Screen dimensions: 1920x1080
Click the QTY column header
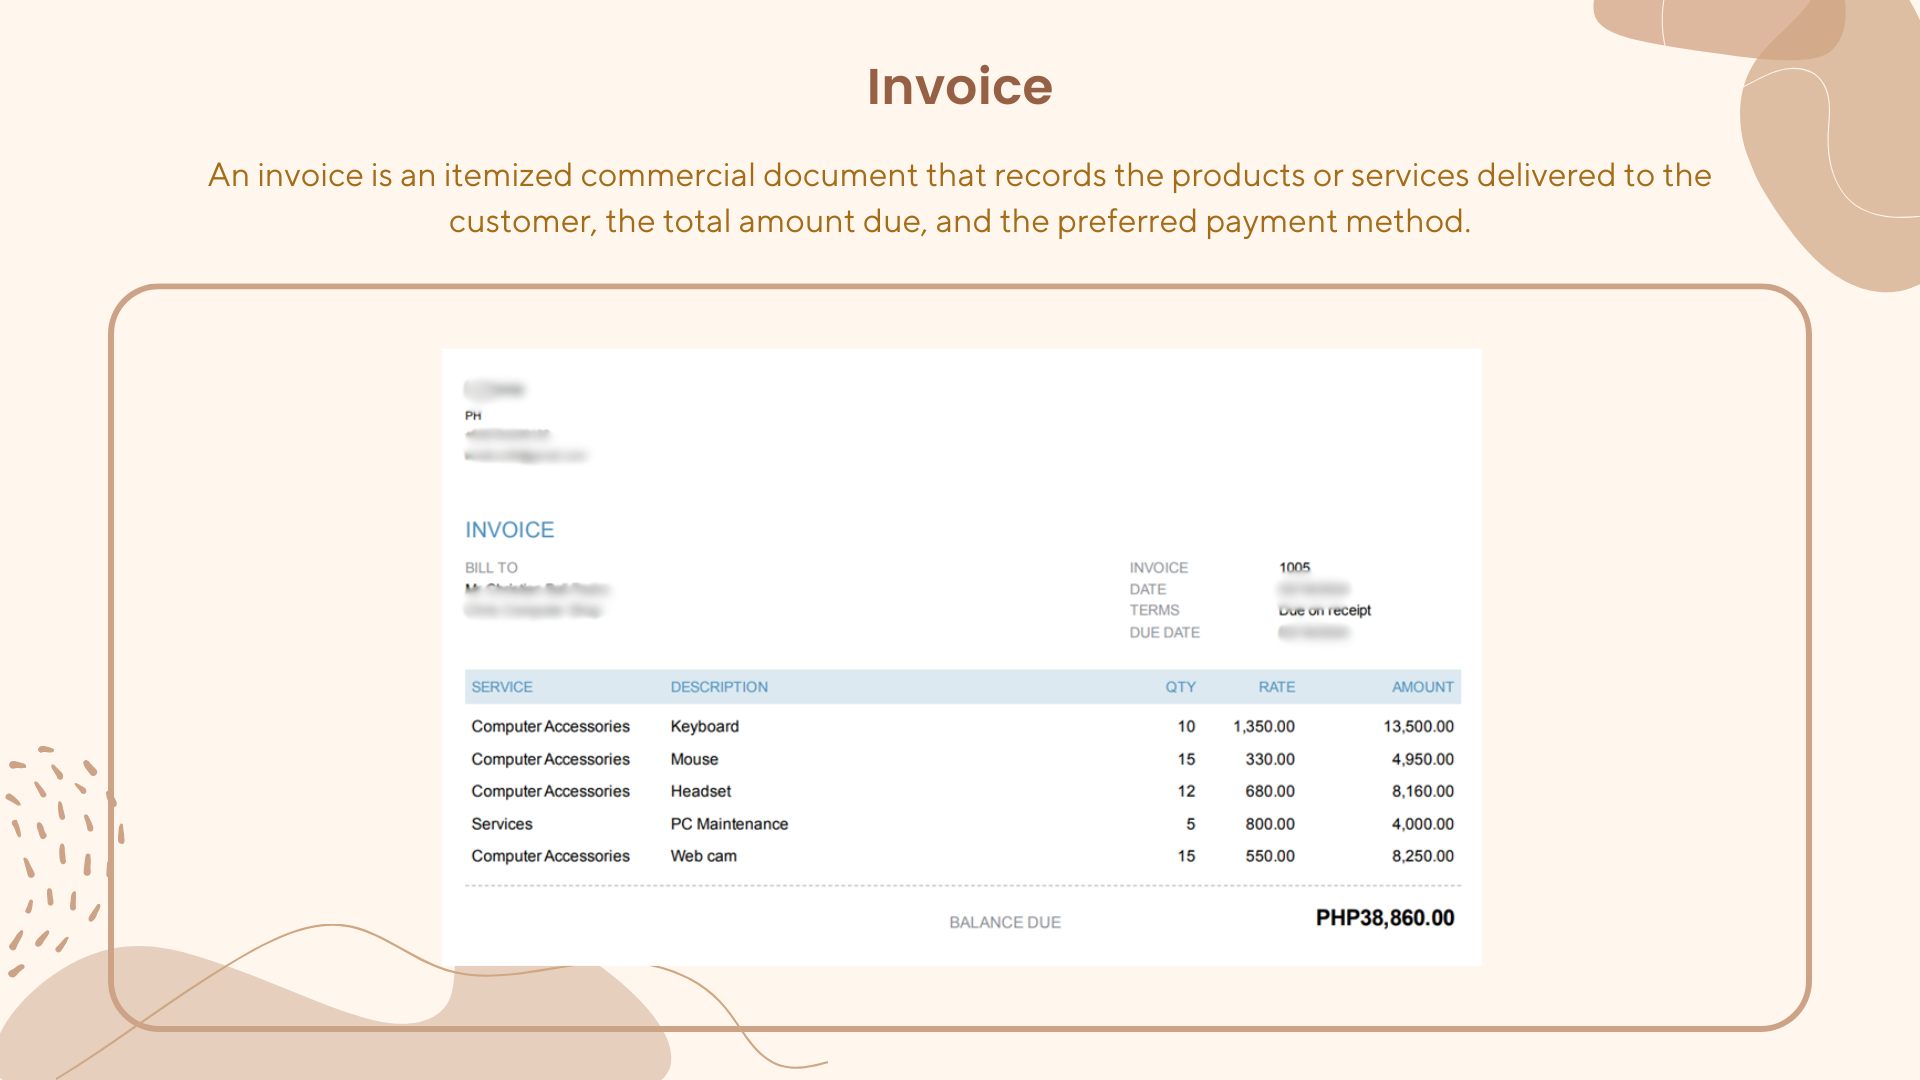tap(1180, 687)
